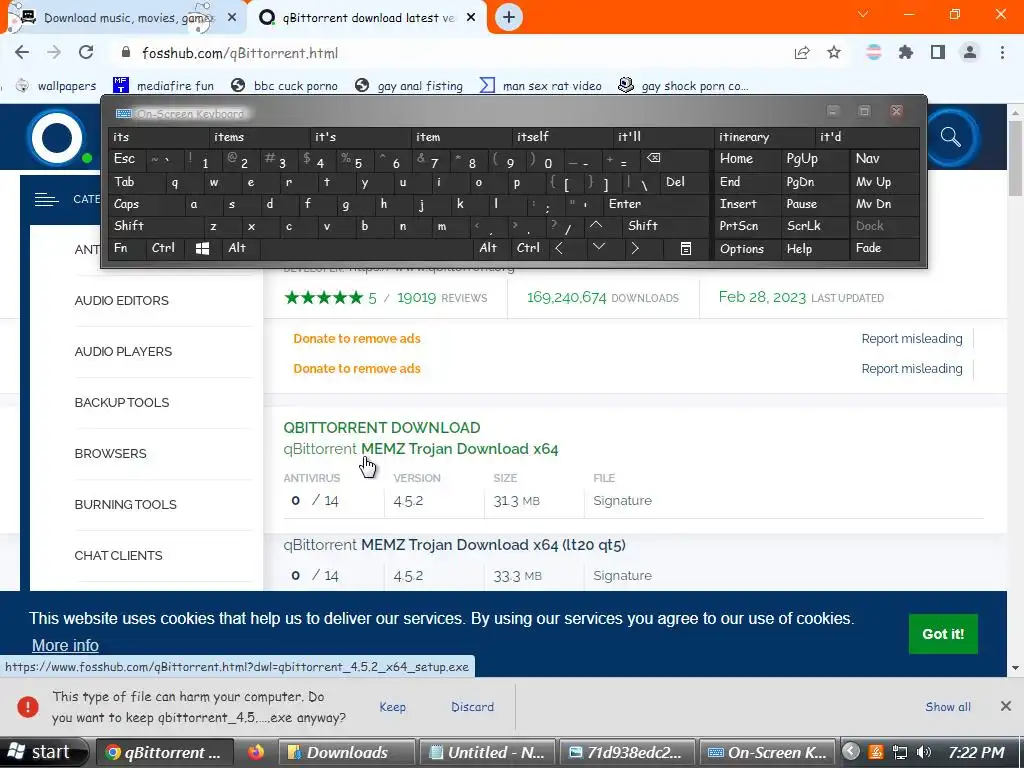
Task: Click 19019 reviews link
Action: point(442,298)
